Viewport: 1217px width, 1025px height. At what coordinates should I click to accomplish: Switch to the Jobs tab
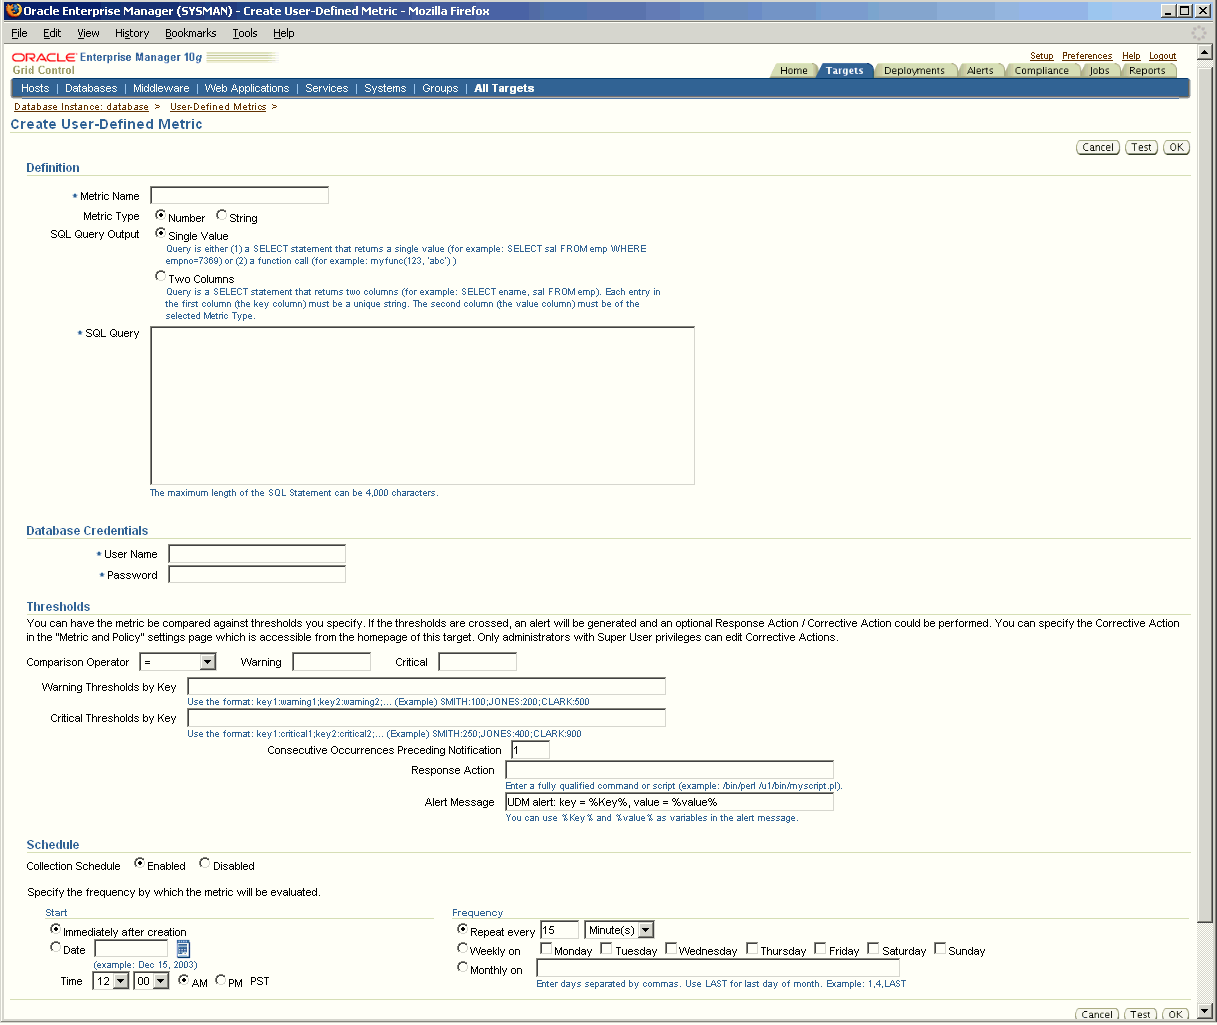1099,71
